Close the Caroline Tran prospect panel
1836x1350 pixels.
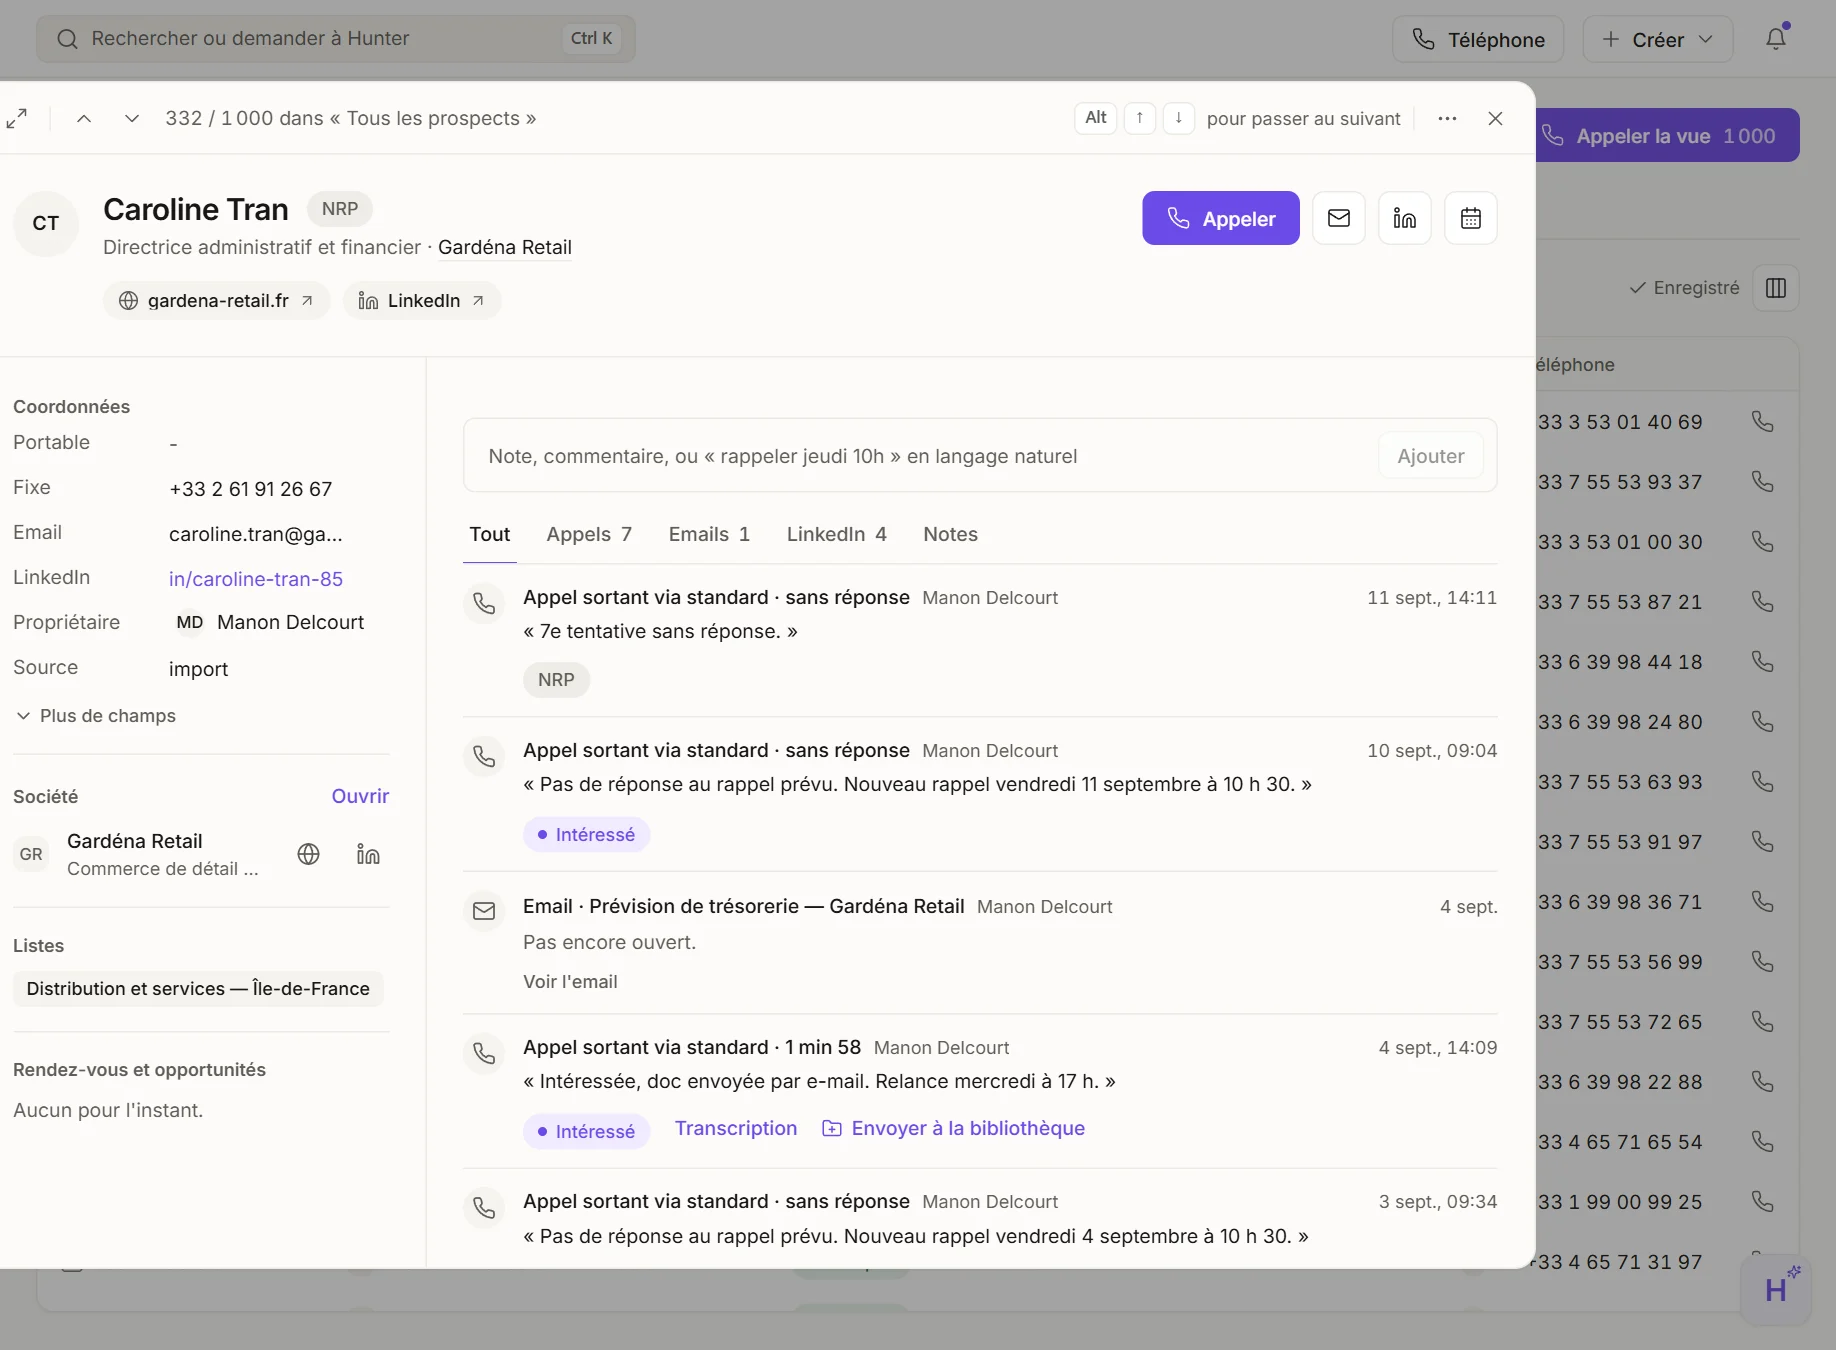[1495, 119]
